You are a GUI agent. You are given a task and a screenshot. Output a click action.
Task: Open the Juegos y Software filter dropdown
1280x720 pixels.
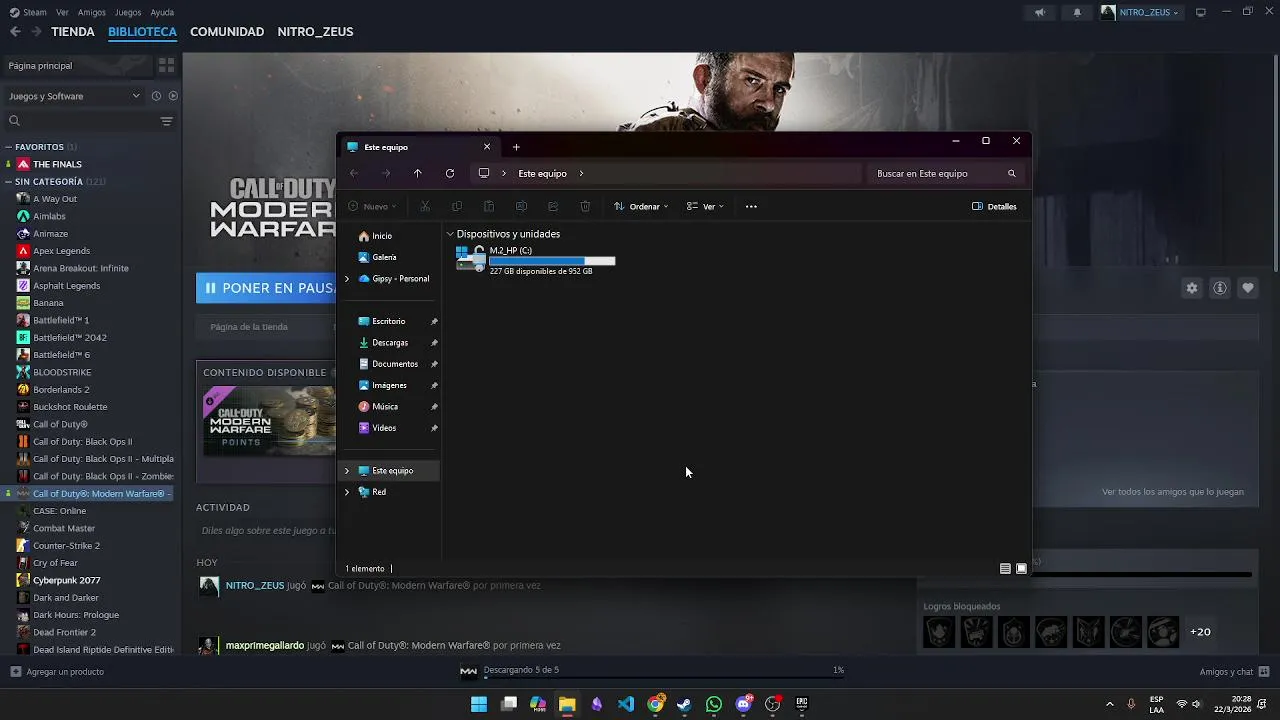click(x=74, y=96)
